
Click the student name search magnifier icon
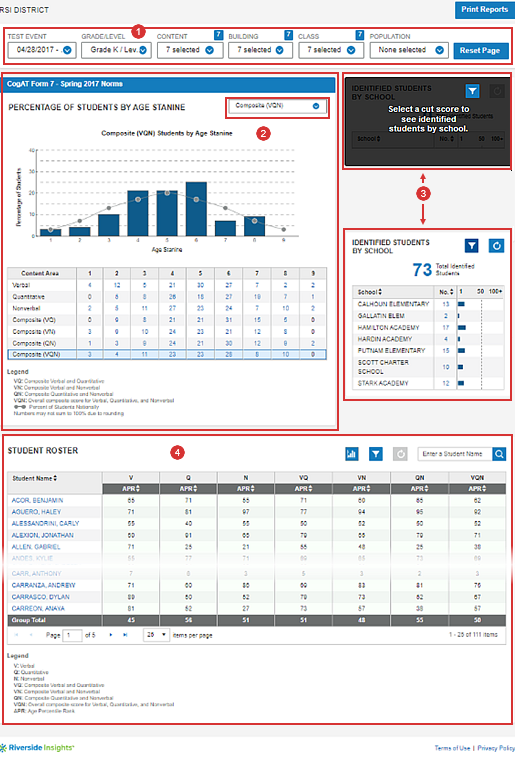click(499, 454)
